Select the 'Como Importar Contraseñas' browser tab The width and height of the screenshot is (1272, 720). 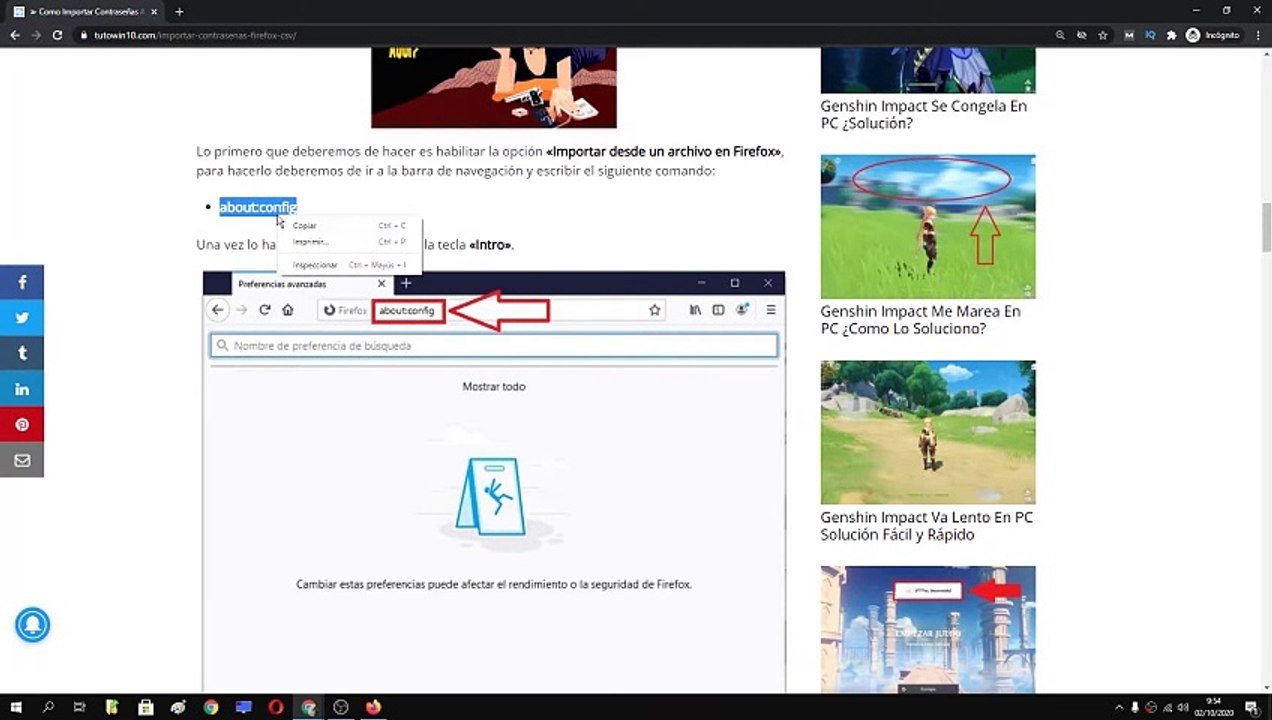point(85,12)
